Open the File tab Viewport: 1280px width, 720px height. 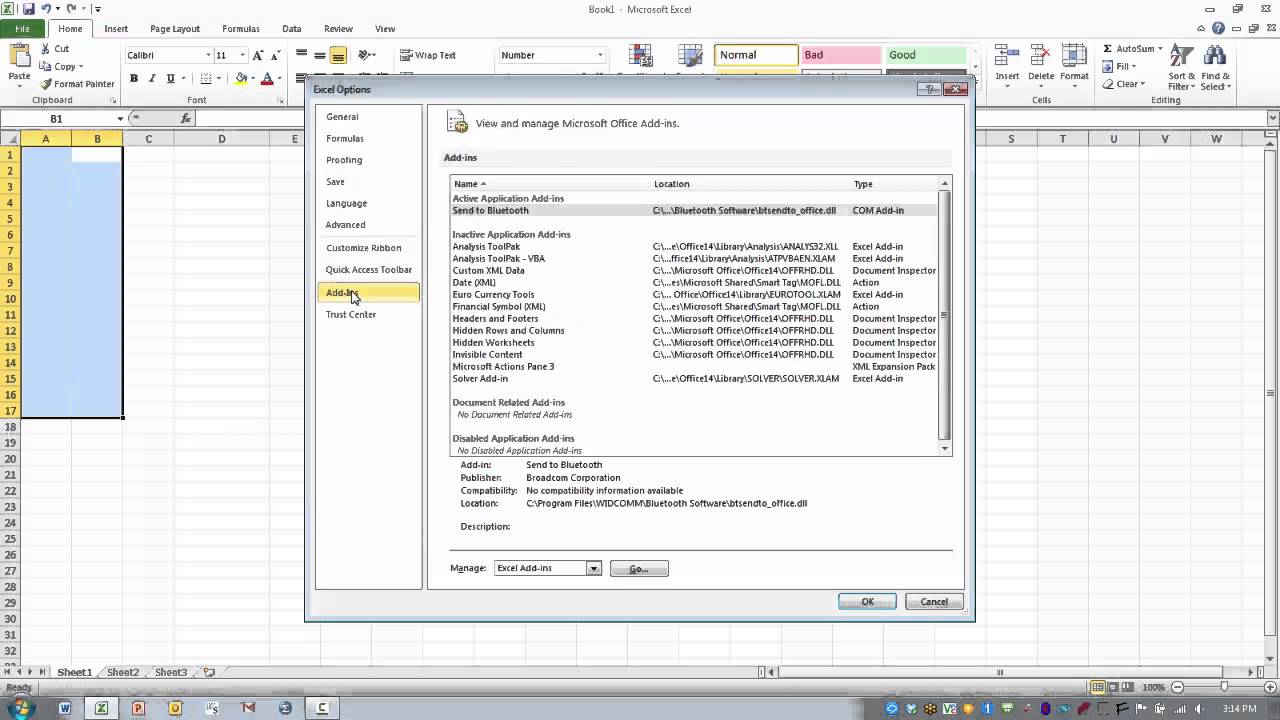click(x=21, y=29)
